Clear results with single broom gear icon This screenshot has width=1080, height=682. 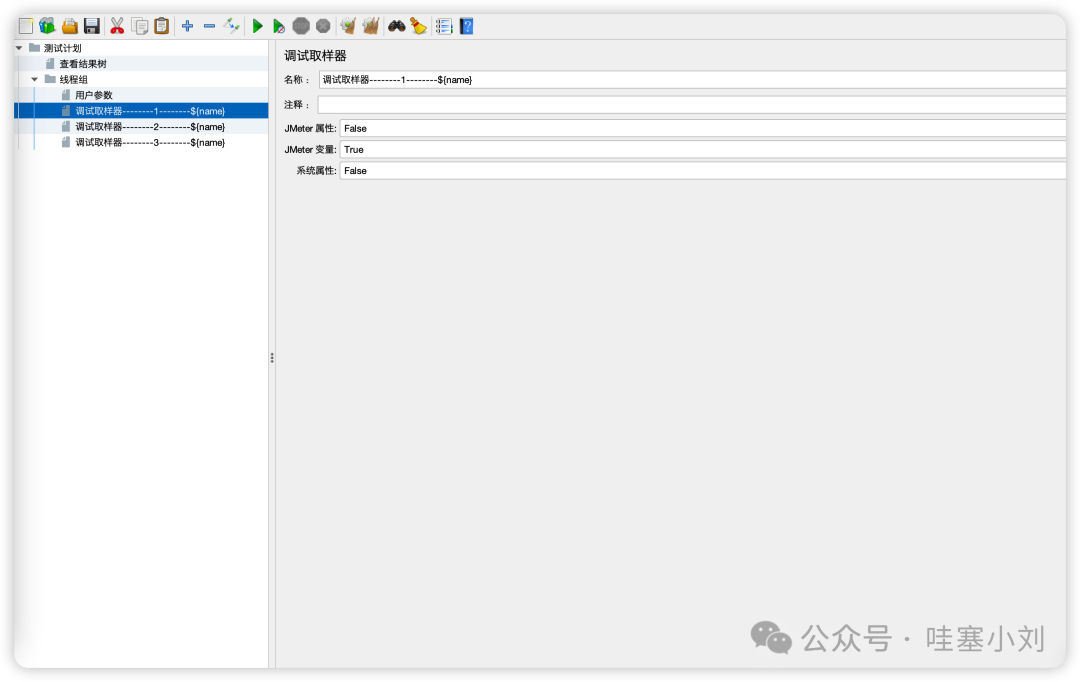[349, 26]
